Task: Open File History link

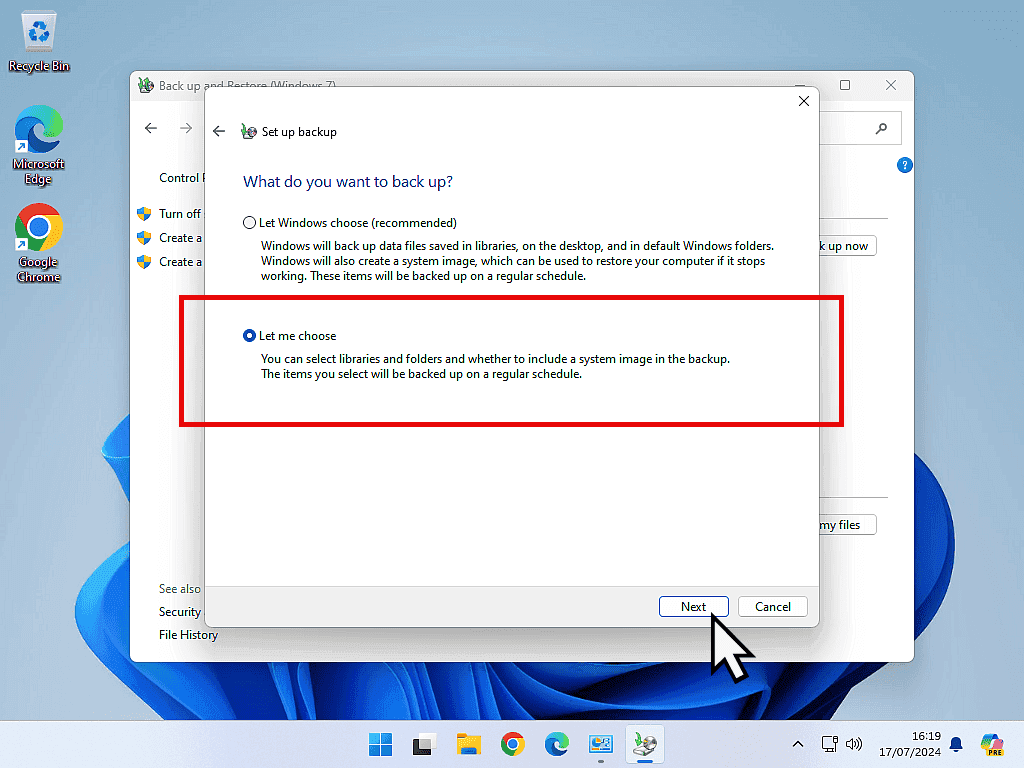Action: pos(188,635)
